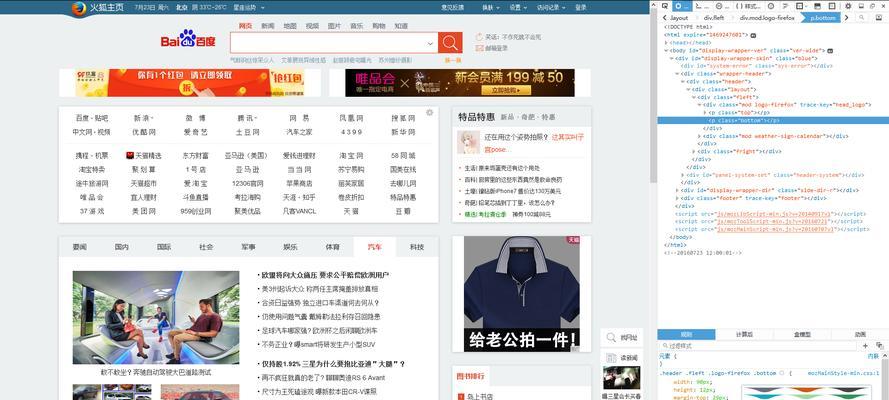Expand div class fright node
The image size is (889, 400).
point(695,151)
